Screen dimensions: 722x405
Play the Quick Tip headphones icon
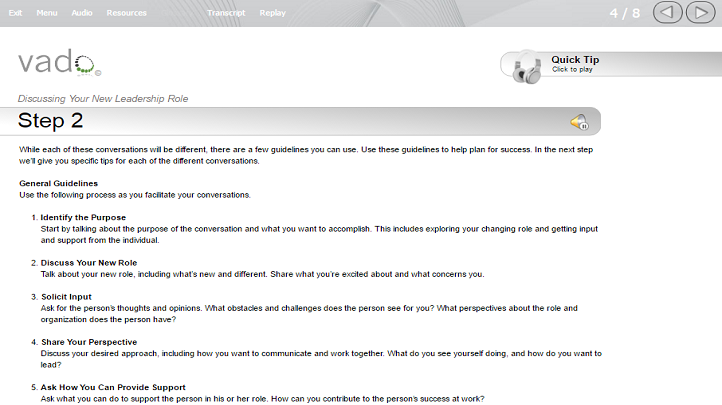click(x=527, y=68)
